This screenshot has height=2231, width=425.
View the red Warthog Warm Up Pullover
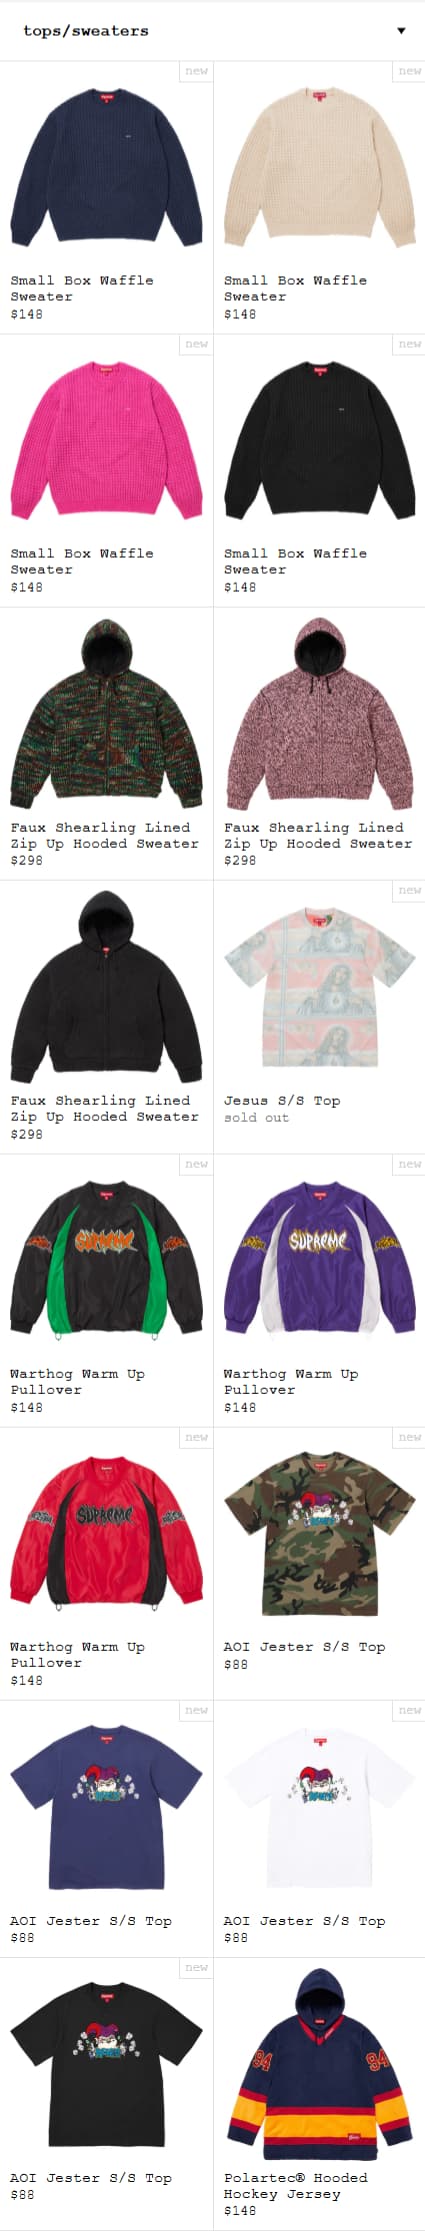[106, 1533]
